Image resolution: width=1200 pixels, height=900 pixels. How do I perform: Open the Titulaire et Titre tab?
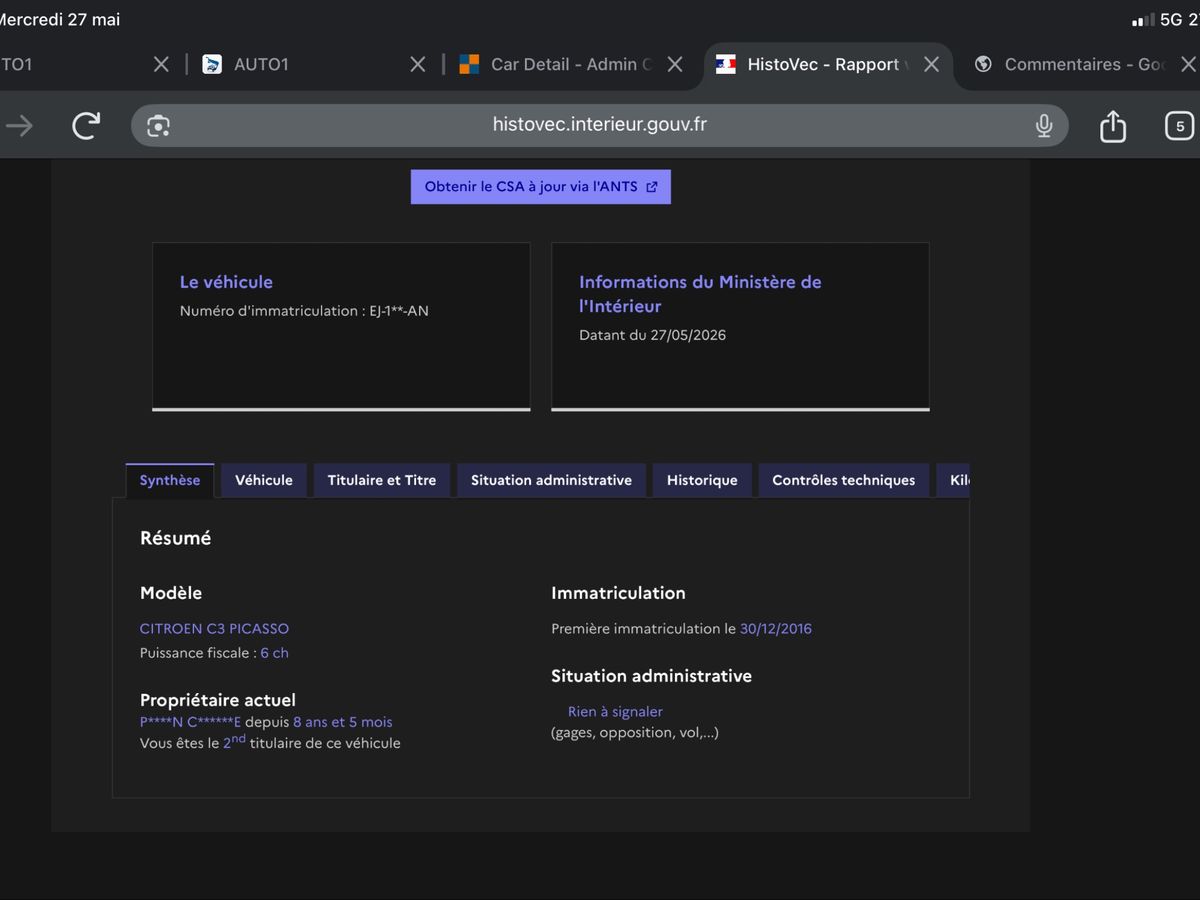(x=382, y=480)
